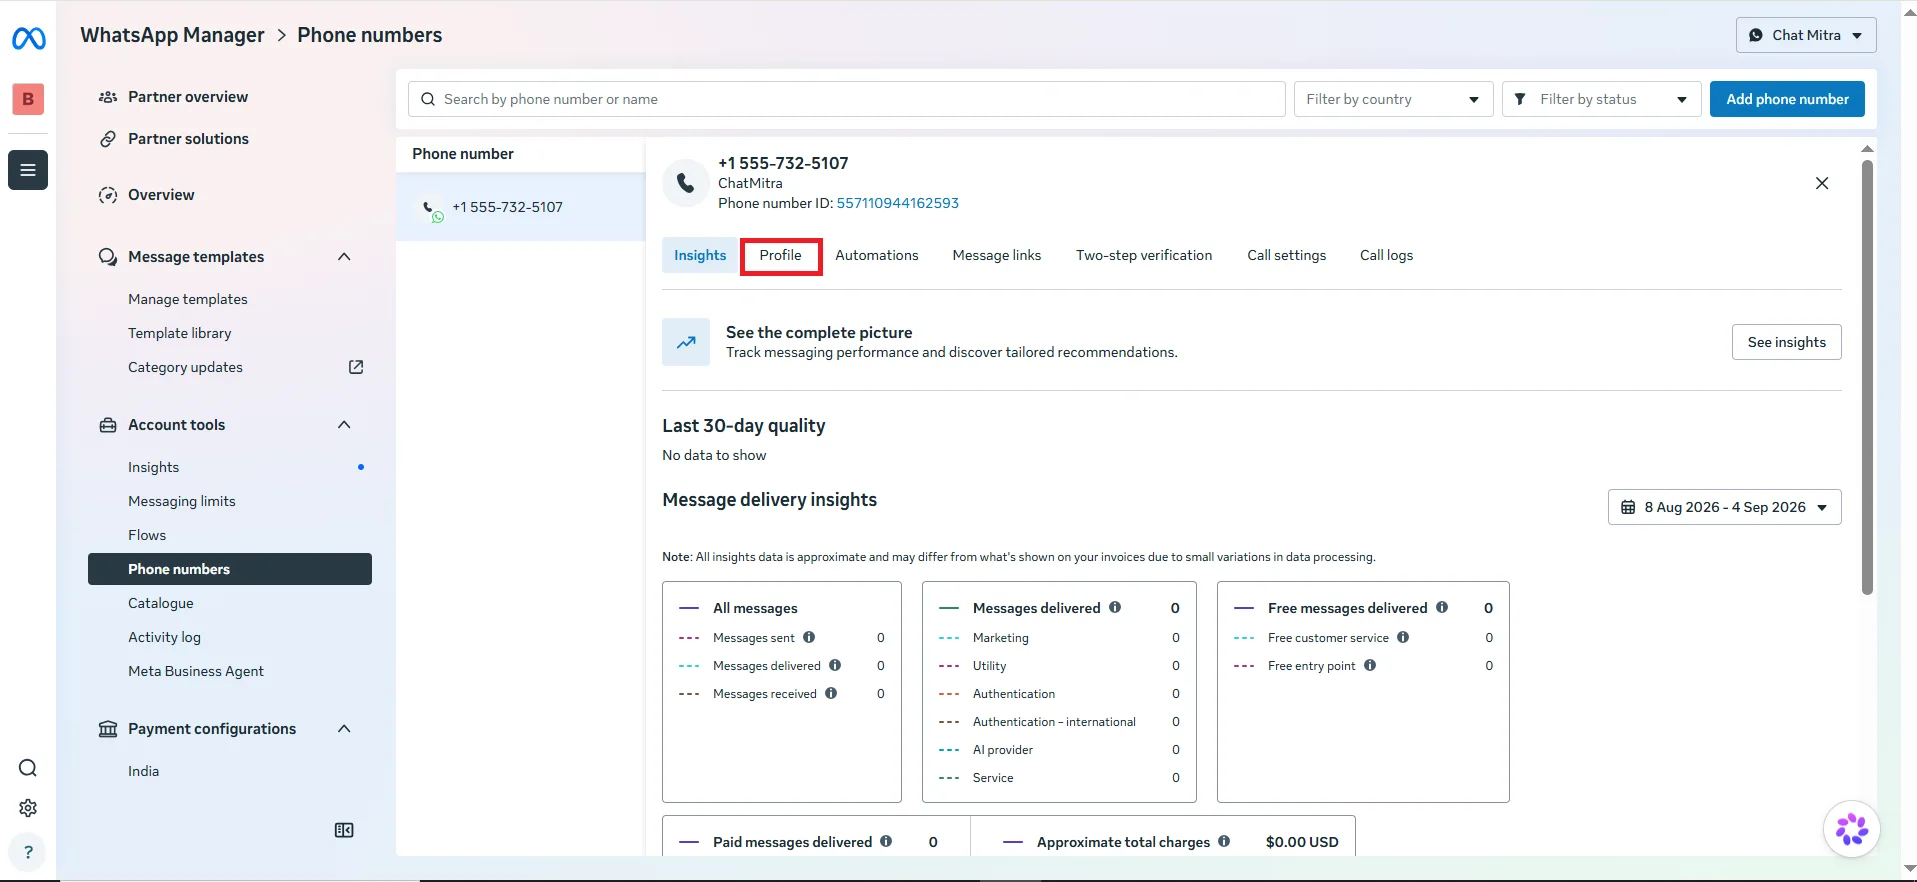Select the +1 555-732-5107 phone number row
Image resolution: width=1917 pixels, height=882 pixels.
[520, 207]
